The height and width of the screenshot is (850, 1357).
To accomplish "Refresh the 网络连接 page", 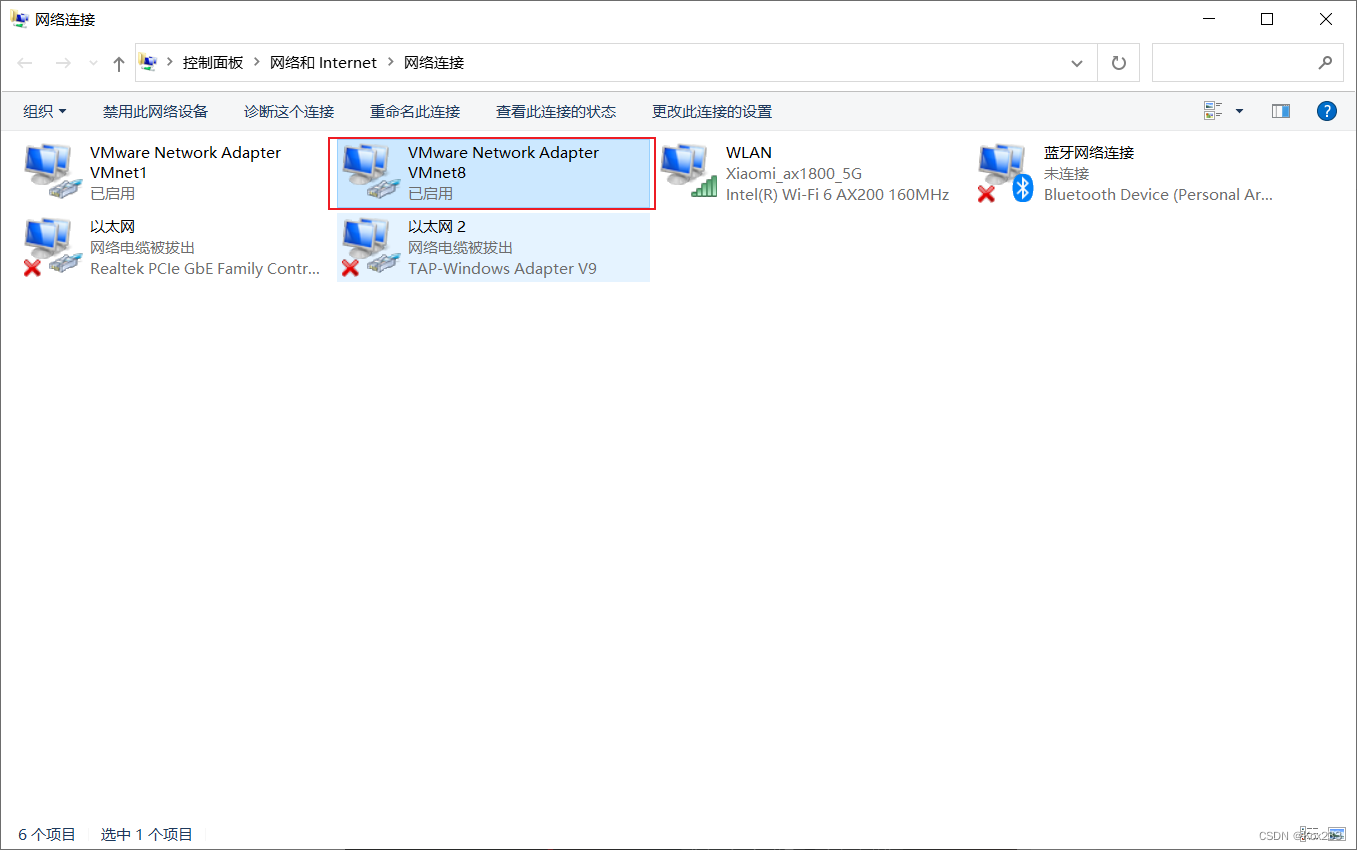I will click(1118, 62).
